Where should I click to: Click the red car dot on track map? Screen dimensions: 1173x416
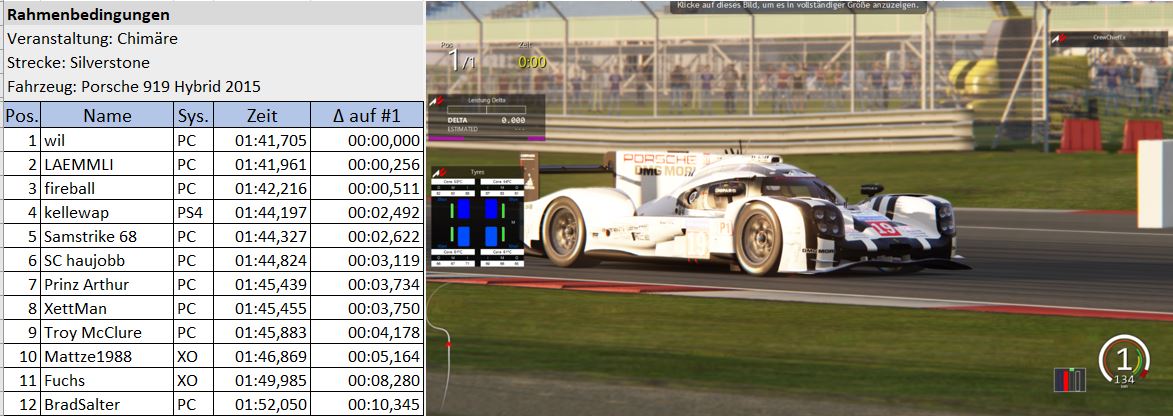(x=448, y=344)
